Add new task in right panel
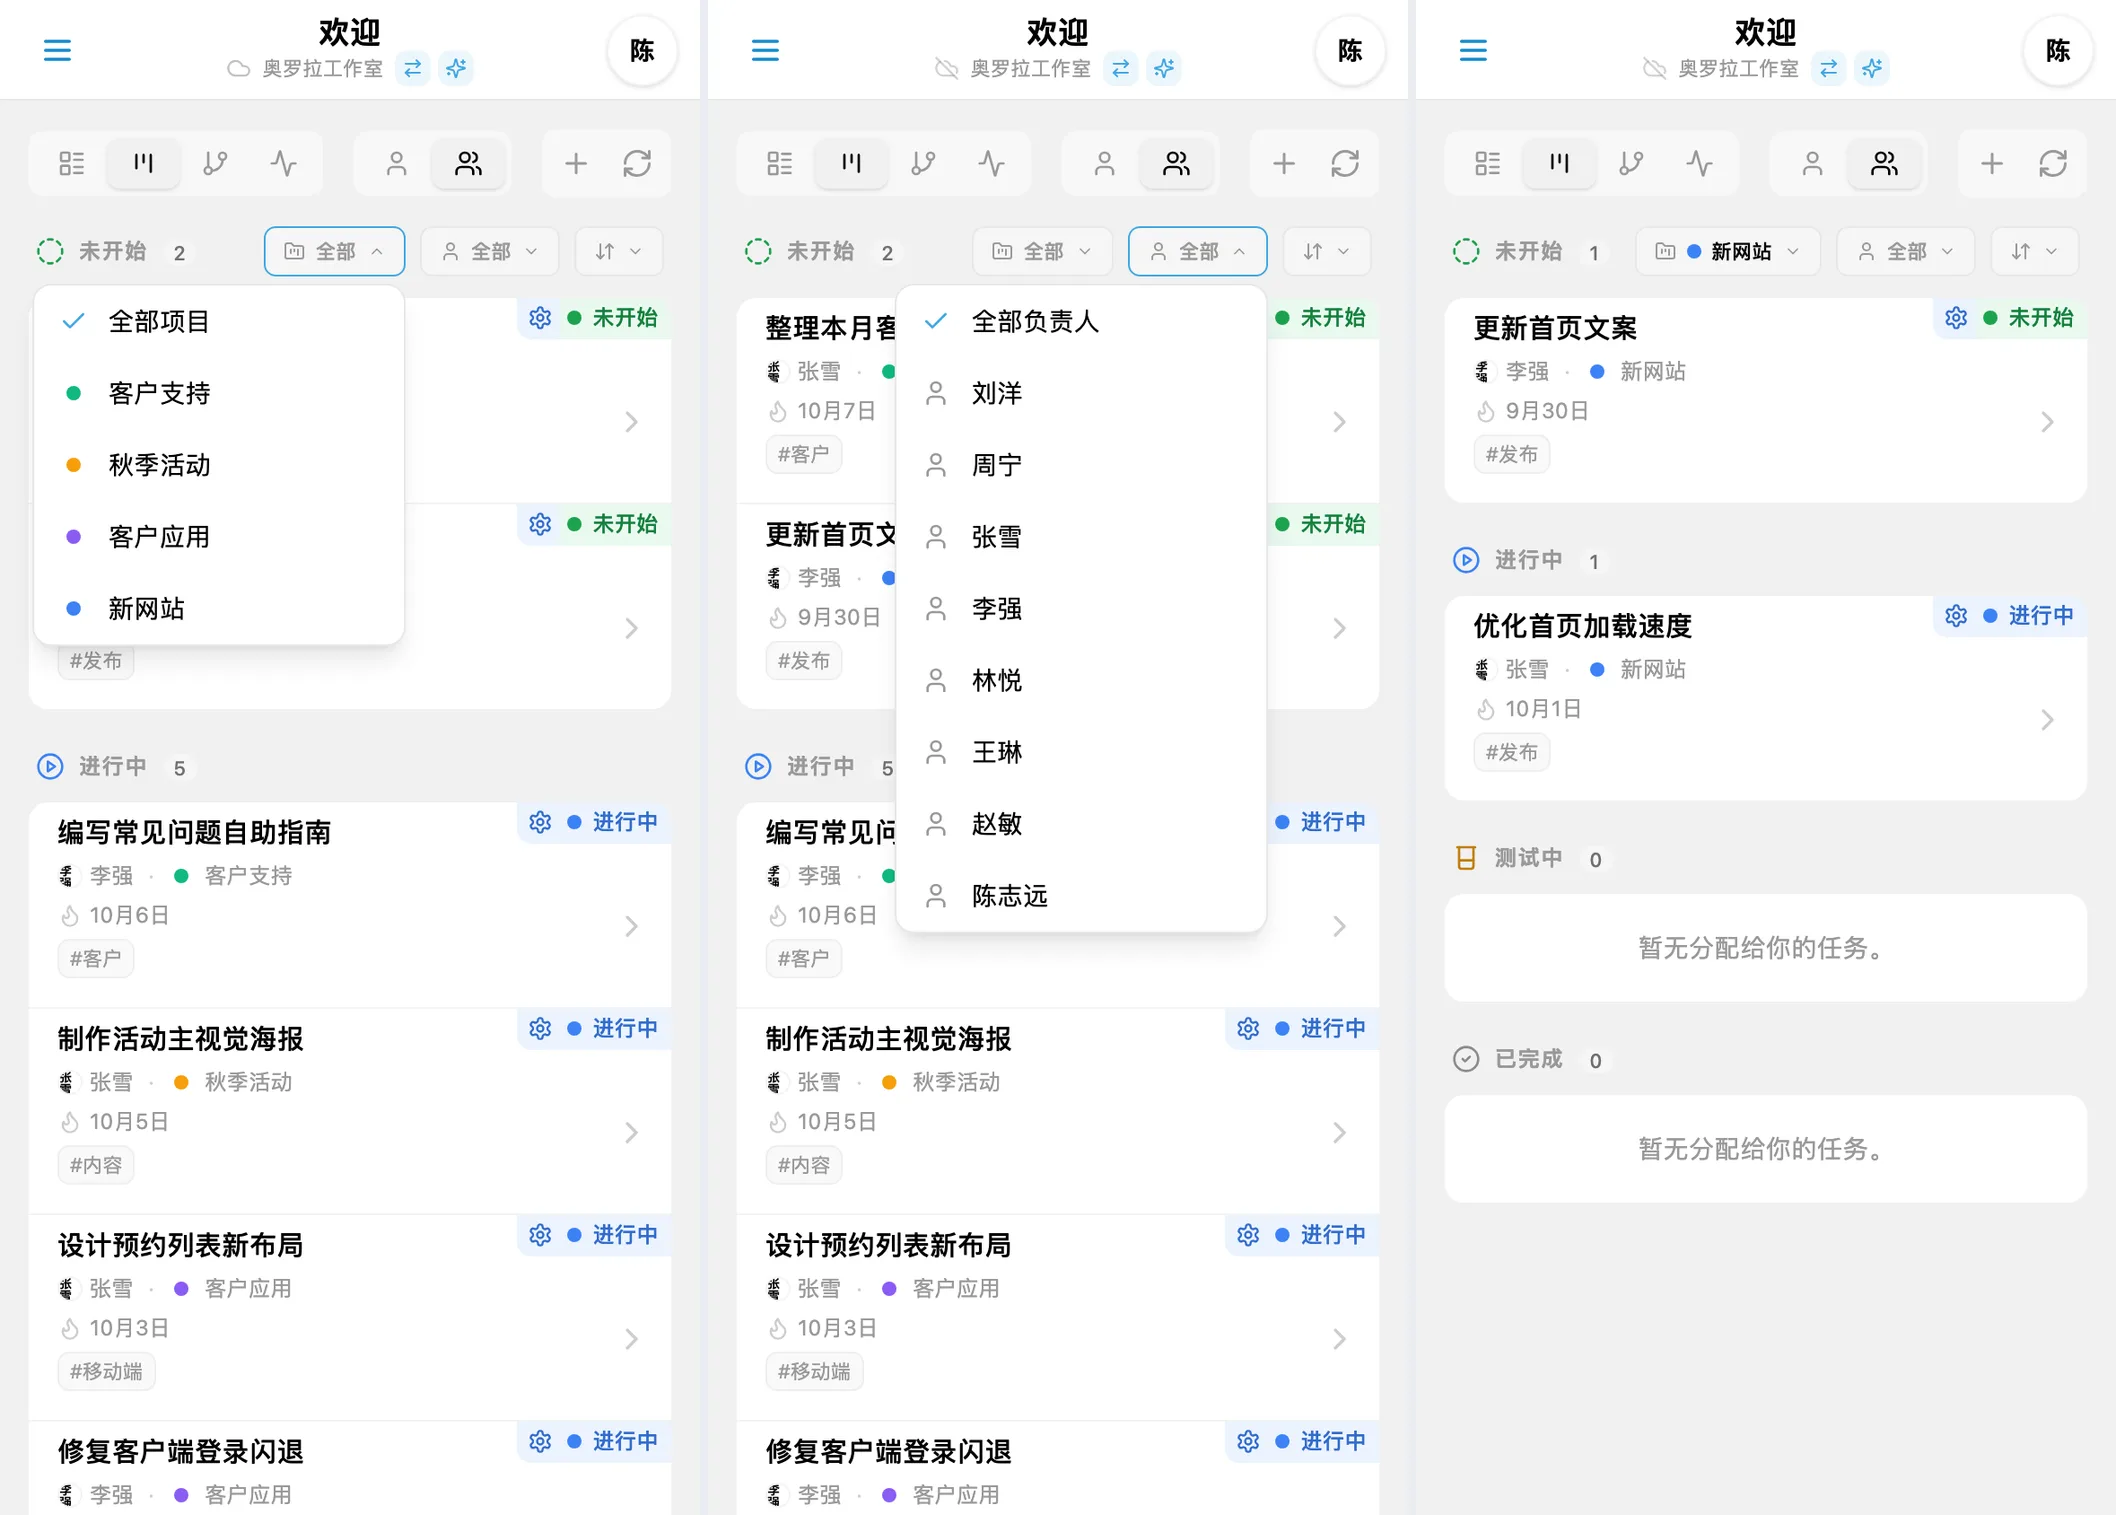The height and width of the screenshot is (1515, 2116). click(1992, 163)
